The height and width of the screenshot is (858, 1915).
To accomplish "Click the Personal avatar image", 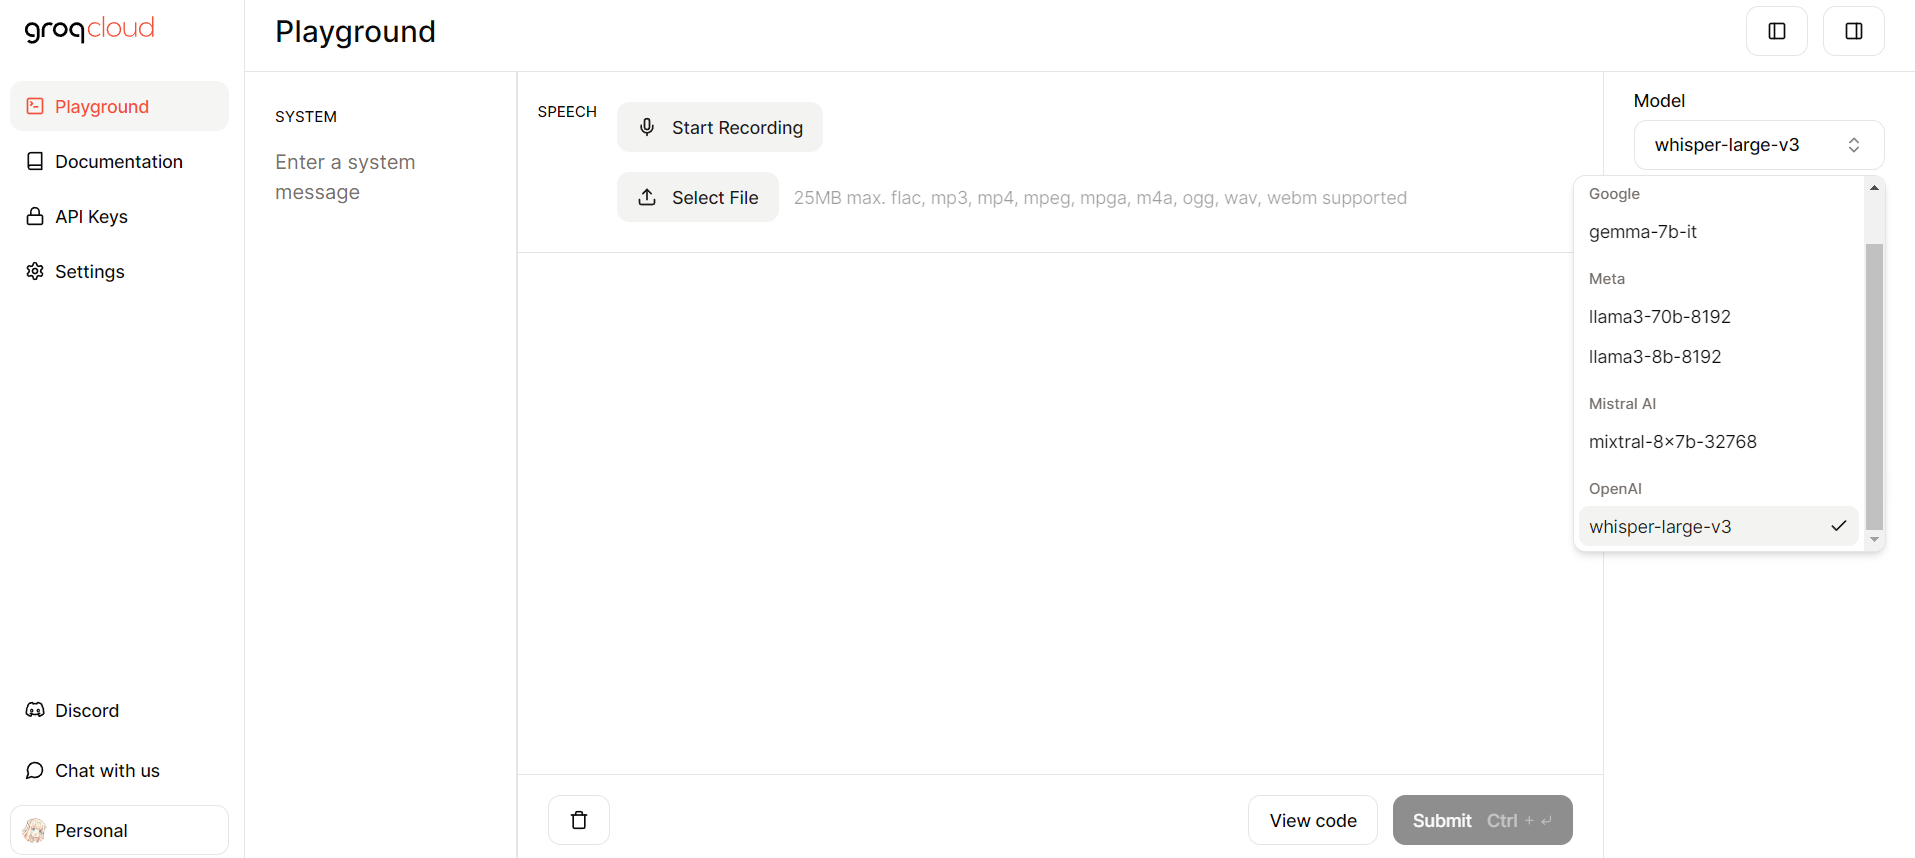I will 35,830.
